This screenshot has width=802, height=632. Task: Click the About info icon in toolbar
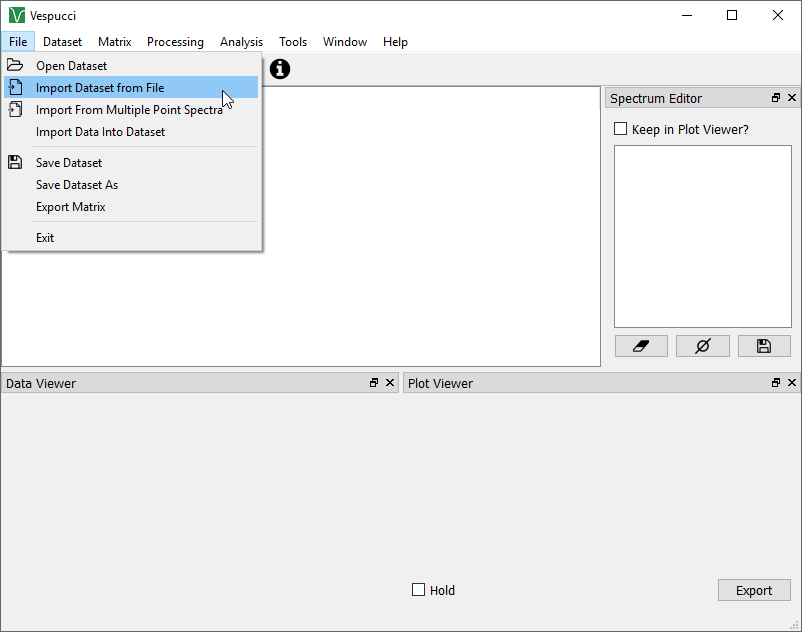(280, 69)
